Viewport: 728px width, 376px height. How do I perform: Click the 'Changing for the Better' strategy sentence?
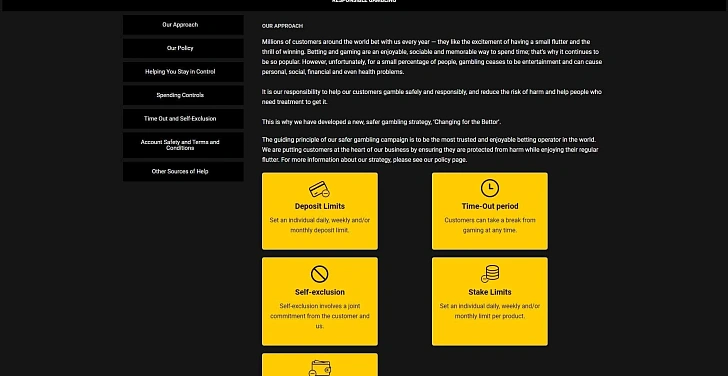coord(381,122)
